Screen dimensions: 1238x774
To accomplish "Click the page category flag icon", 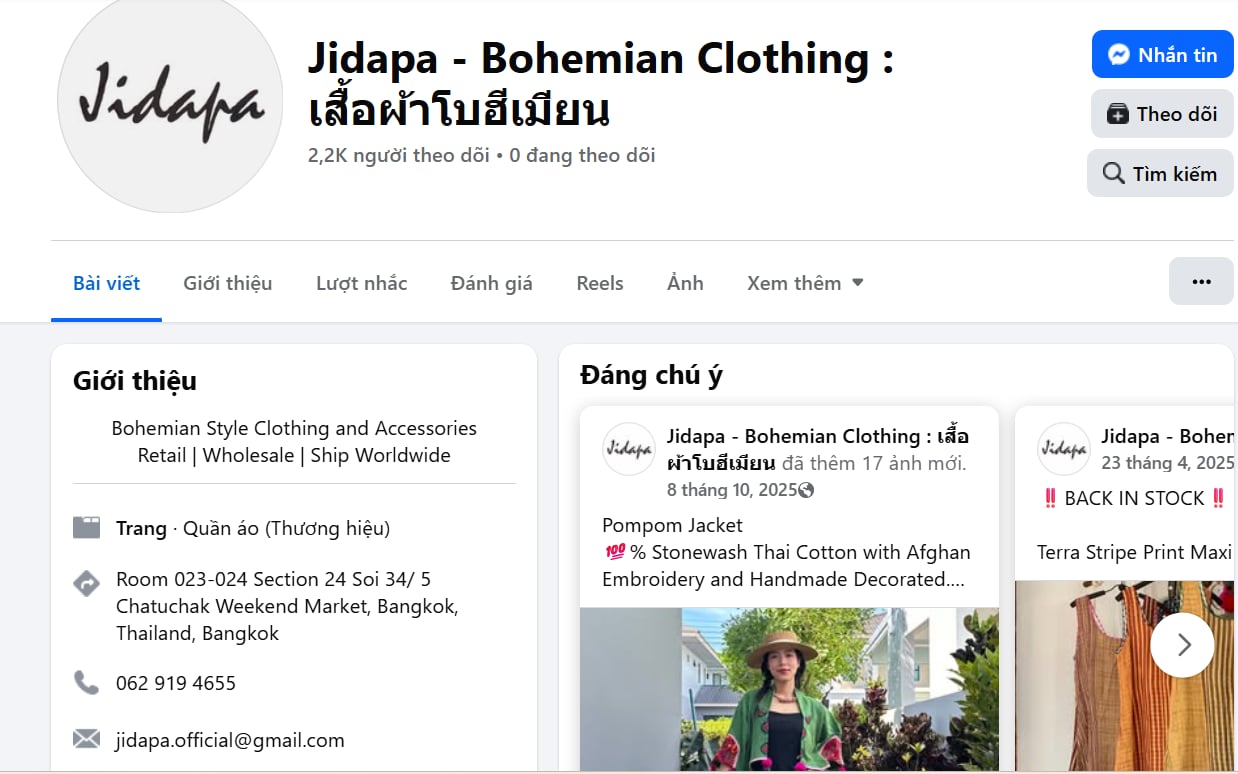I will point(87,528).
